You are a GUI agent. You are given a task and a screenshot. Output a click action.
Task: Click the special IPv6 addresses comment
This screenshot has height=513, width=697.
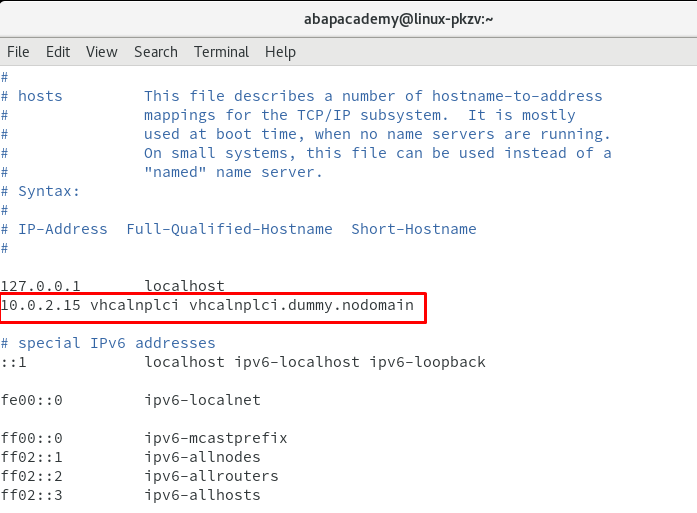[x=108, y=343]
